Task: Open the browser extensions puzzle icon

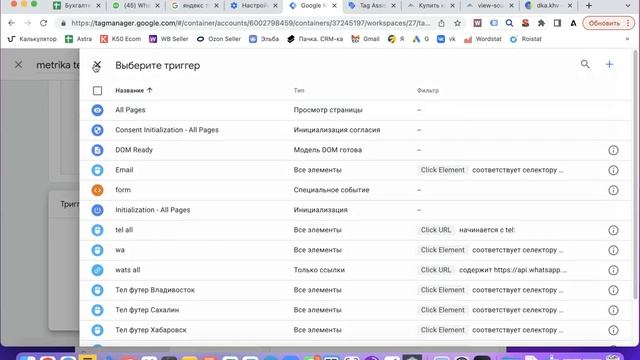Action: click(x=541, y=23)
